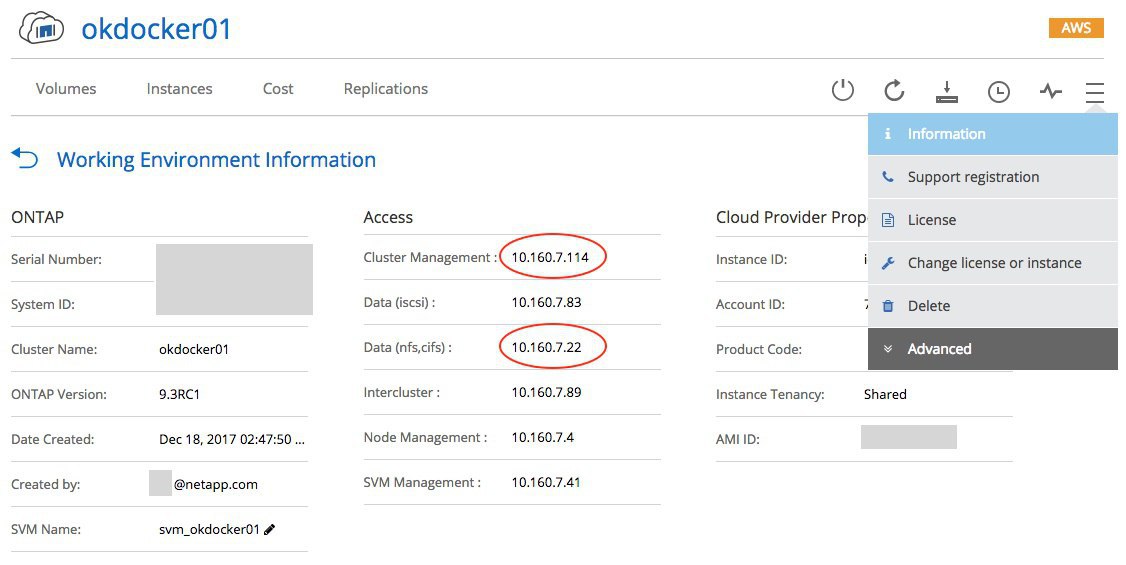Switch to the Volumes tab
The image size is (1126, 565).
(66, 89)
